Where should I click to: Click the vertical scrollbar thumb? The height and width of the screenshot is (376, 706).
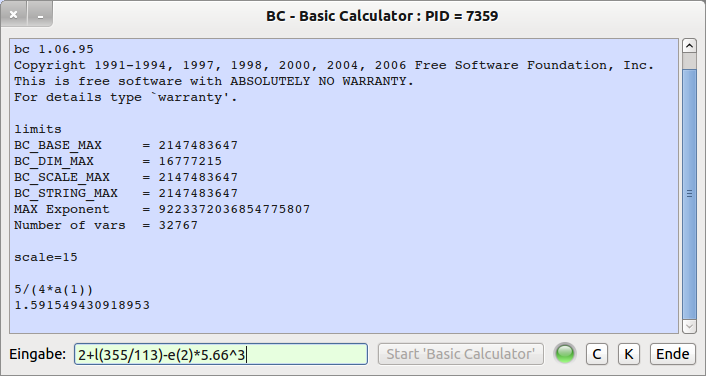pyautogui.click(x=689, y=194)
